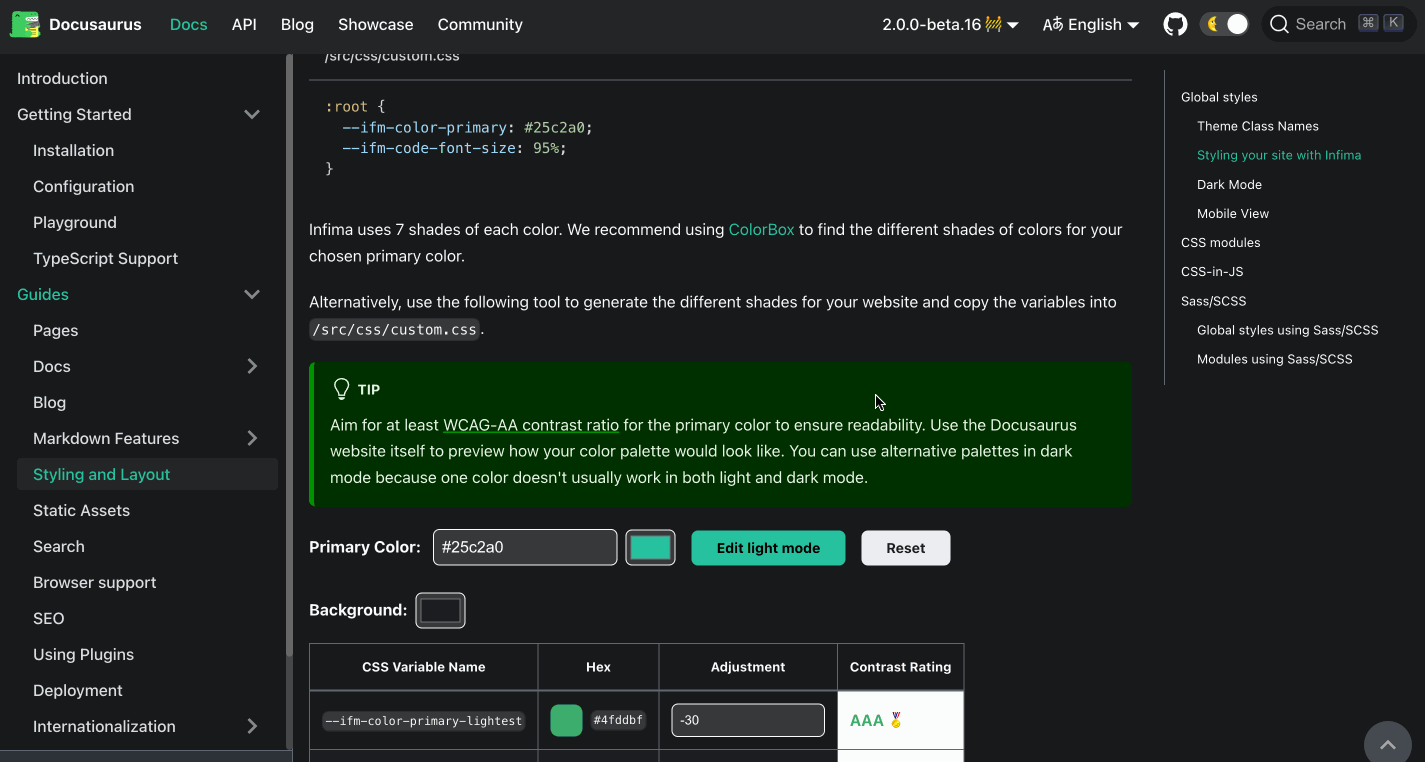Switch to the Blog navbar tab

297,24
